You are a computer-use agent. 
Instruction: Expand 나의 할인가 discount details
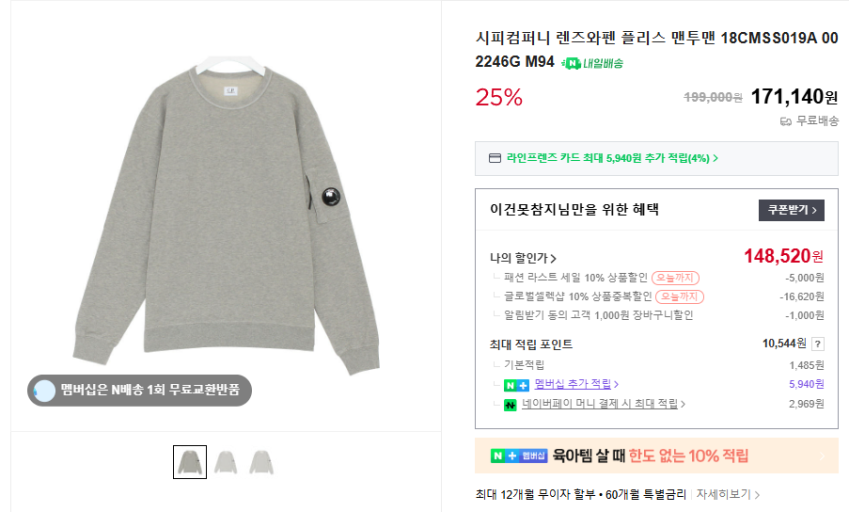(x=523, y=258)
